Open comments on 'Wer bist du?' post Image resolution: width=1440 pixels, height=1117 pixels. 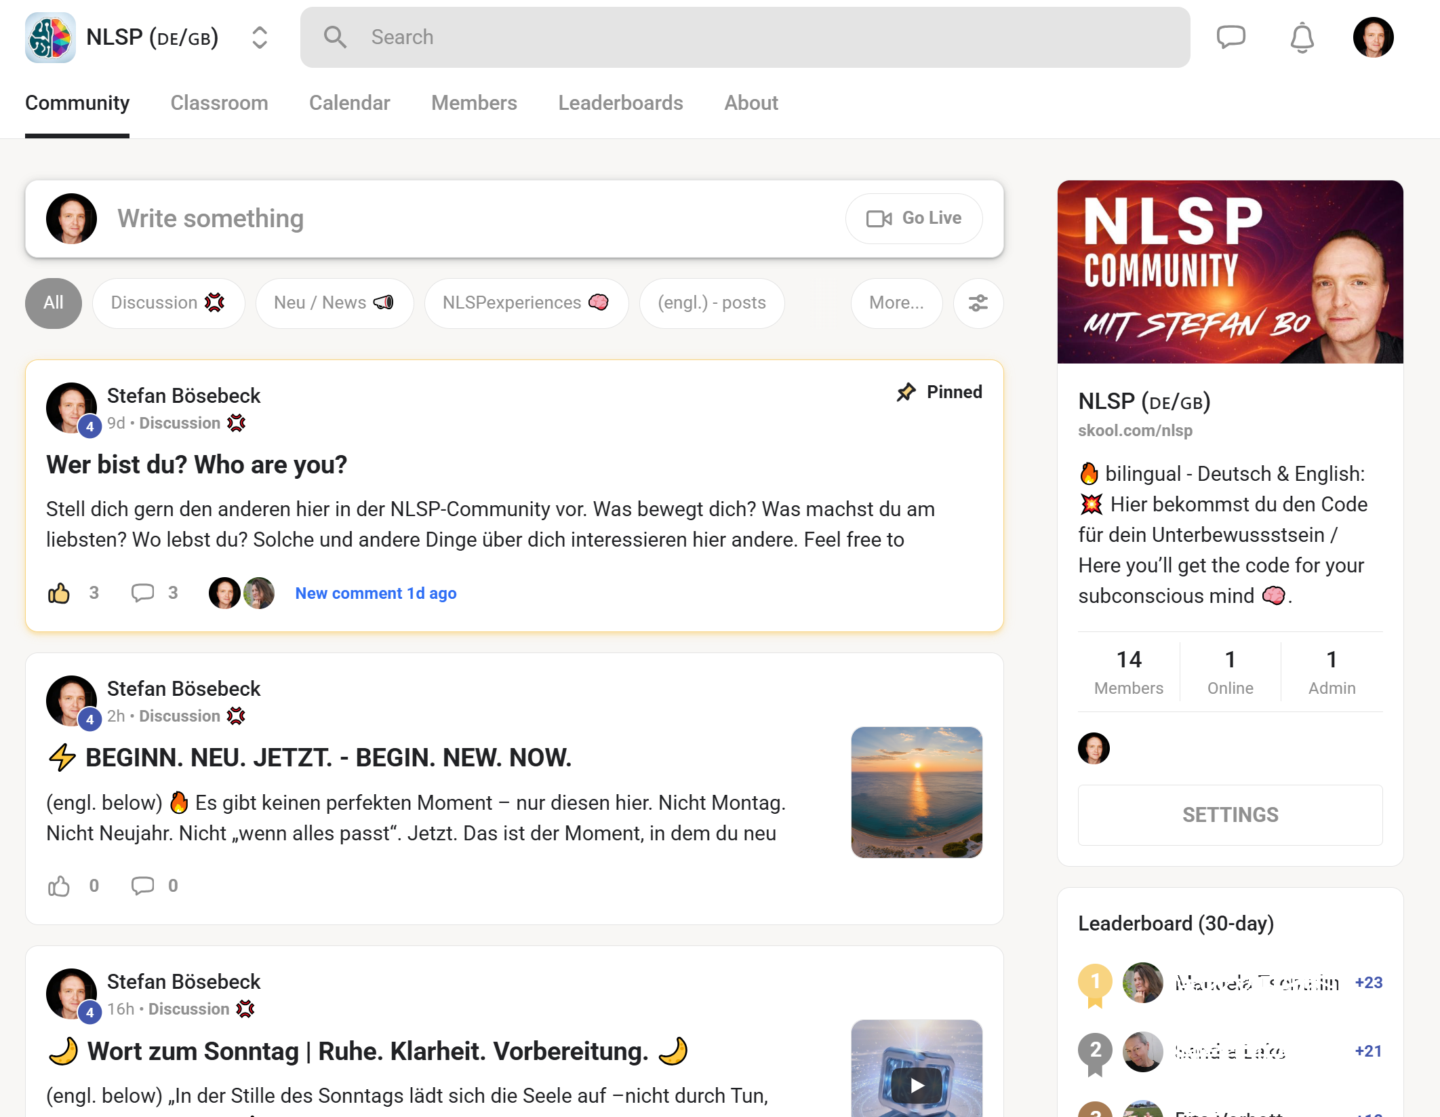[x=143, y=593]
